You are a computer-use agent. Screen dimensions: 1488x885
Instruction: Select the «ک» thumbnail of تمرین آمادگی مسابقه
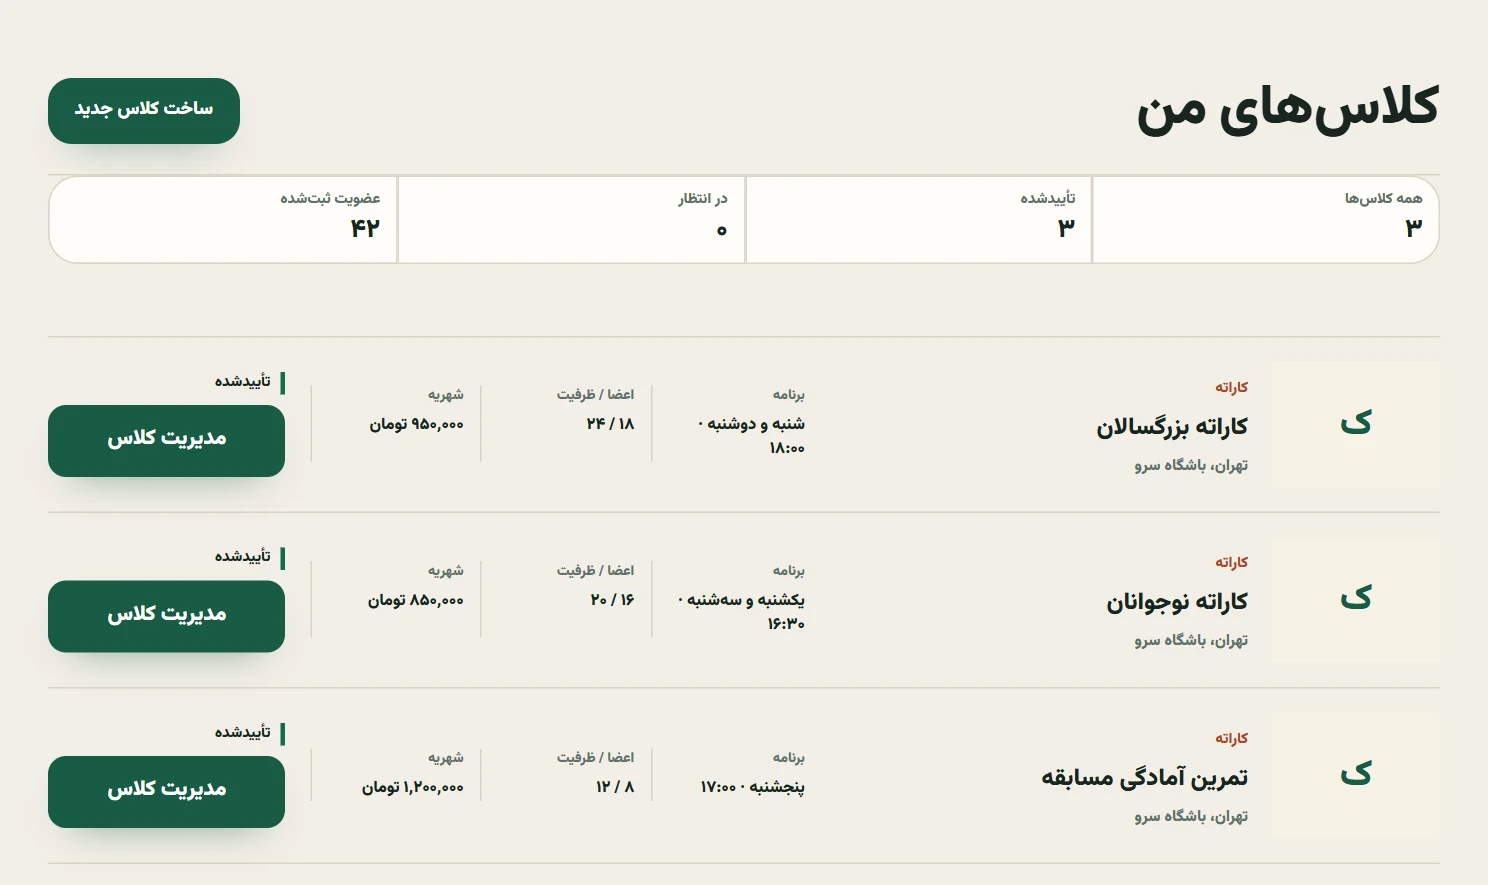point(1356,775)
